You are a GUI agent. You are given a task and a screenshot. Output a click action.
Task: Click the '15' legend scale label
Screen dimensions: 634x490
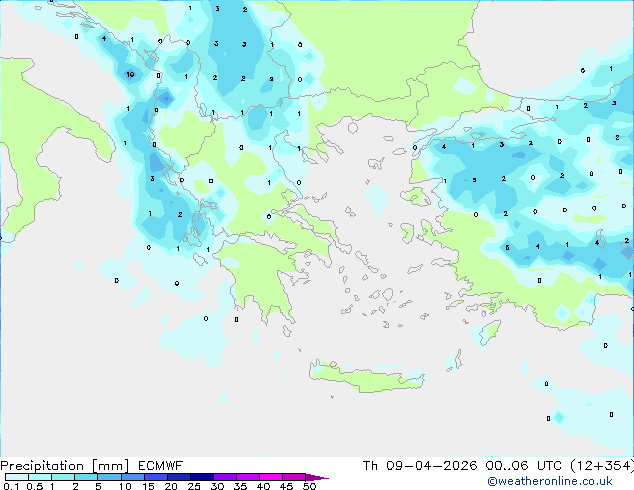148,486
